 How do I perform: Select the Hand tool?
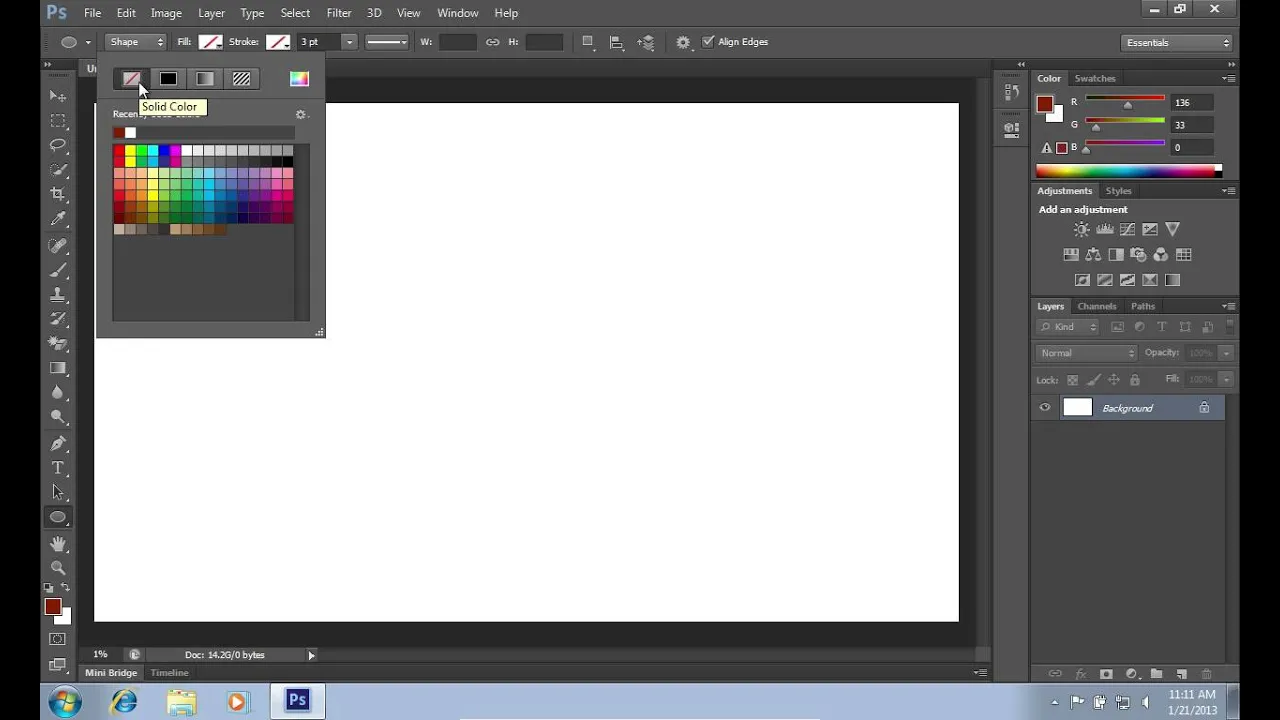(58, 544)
